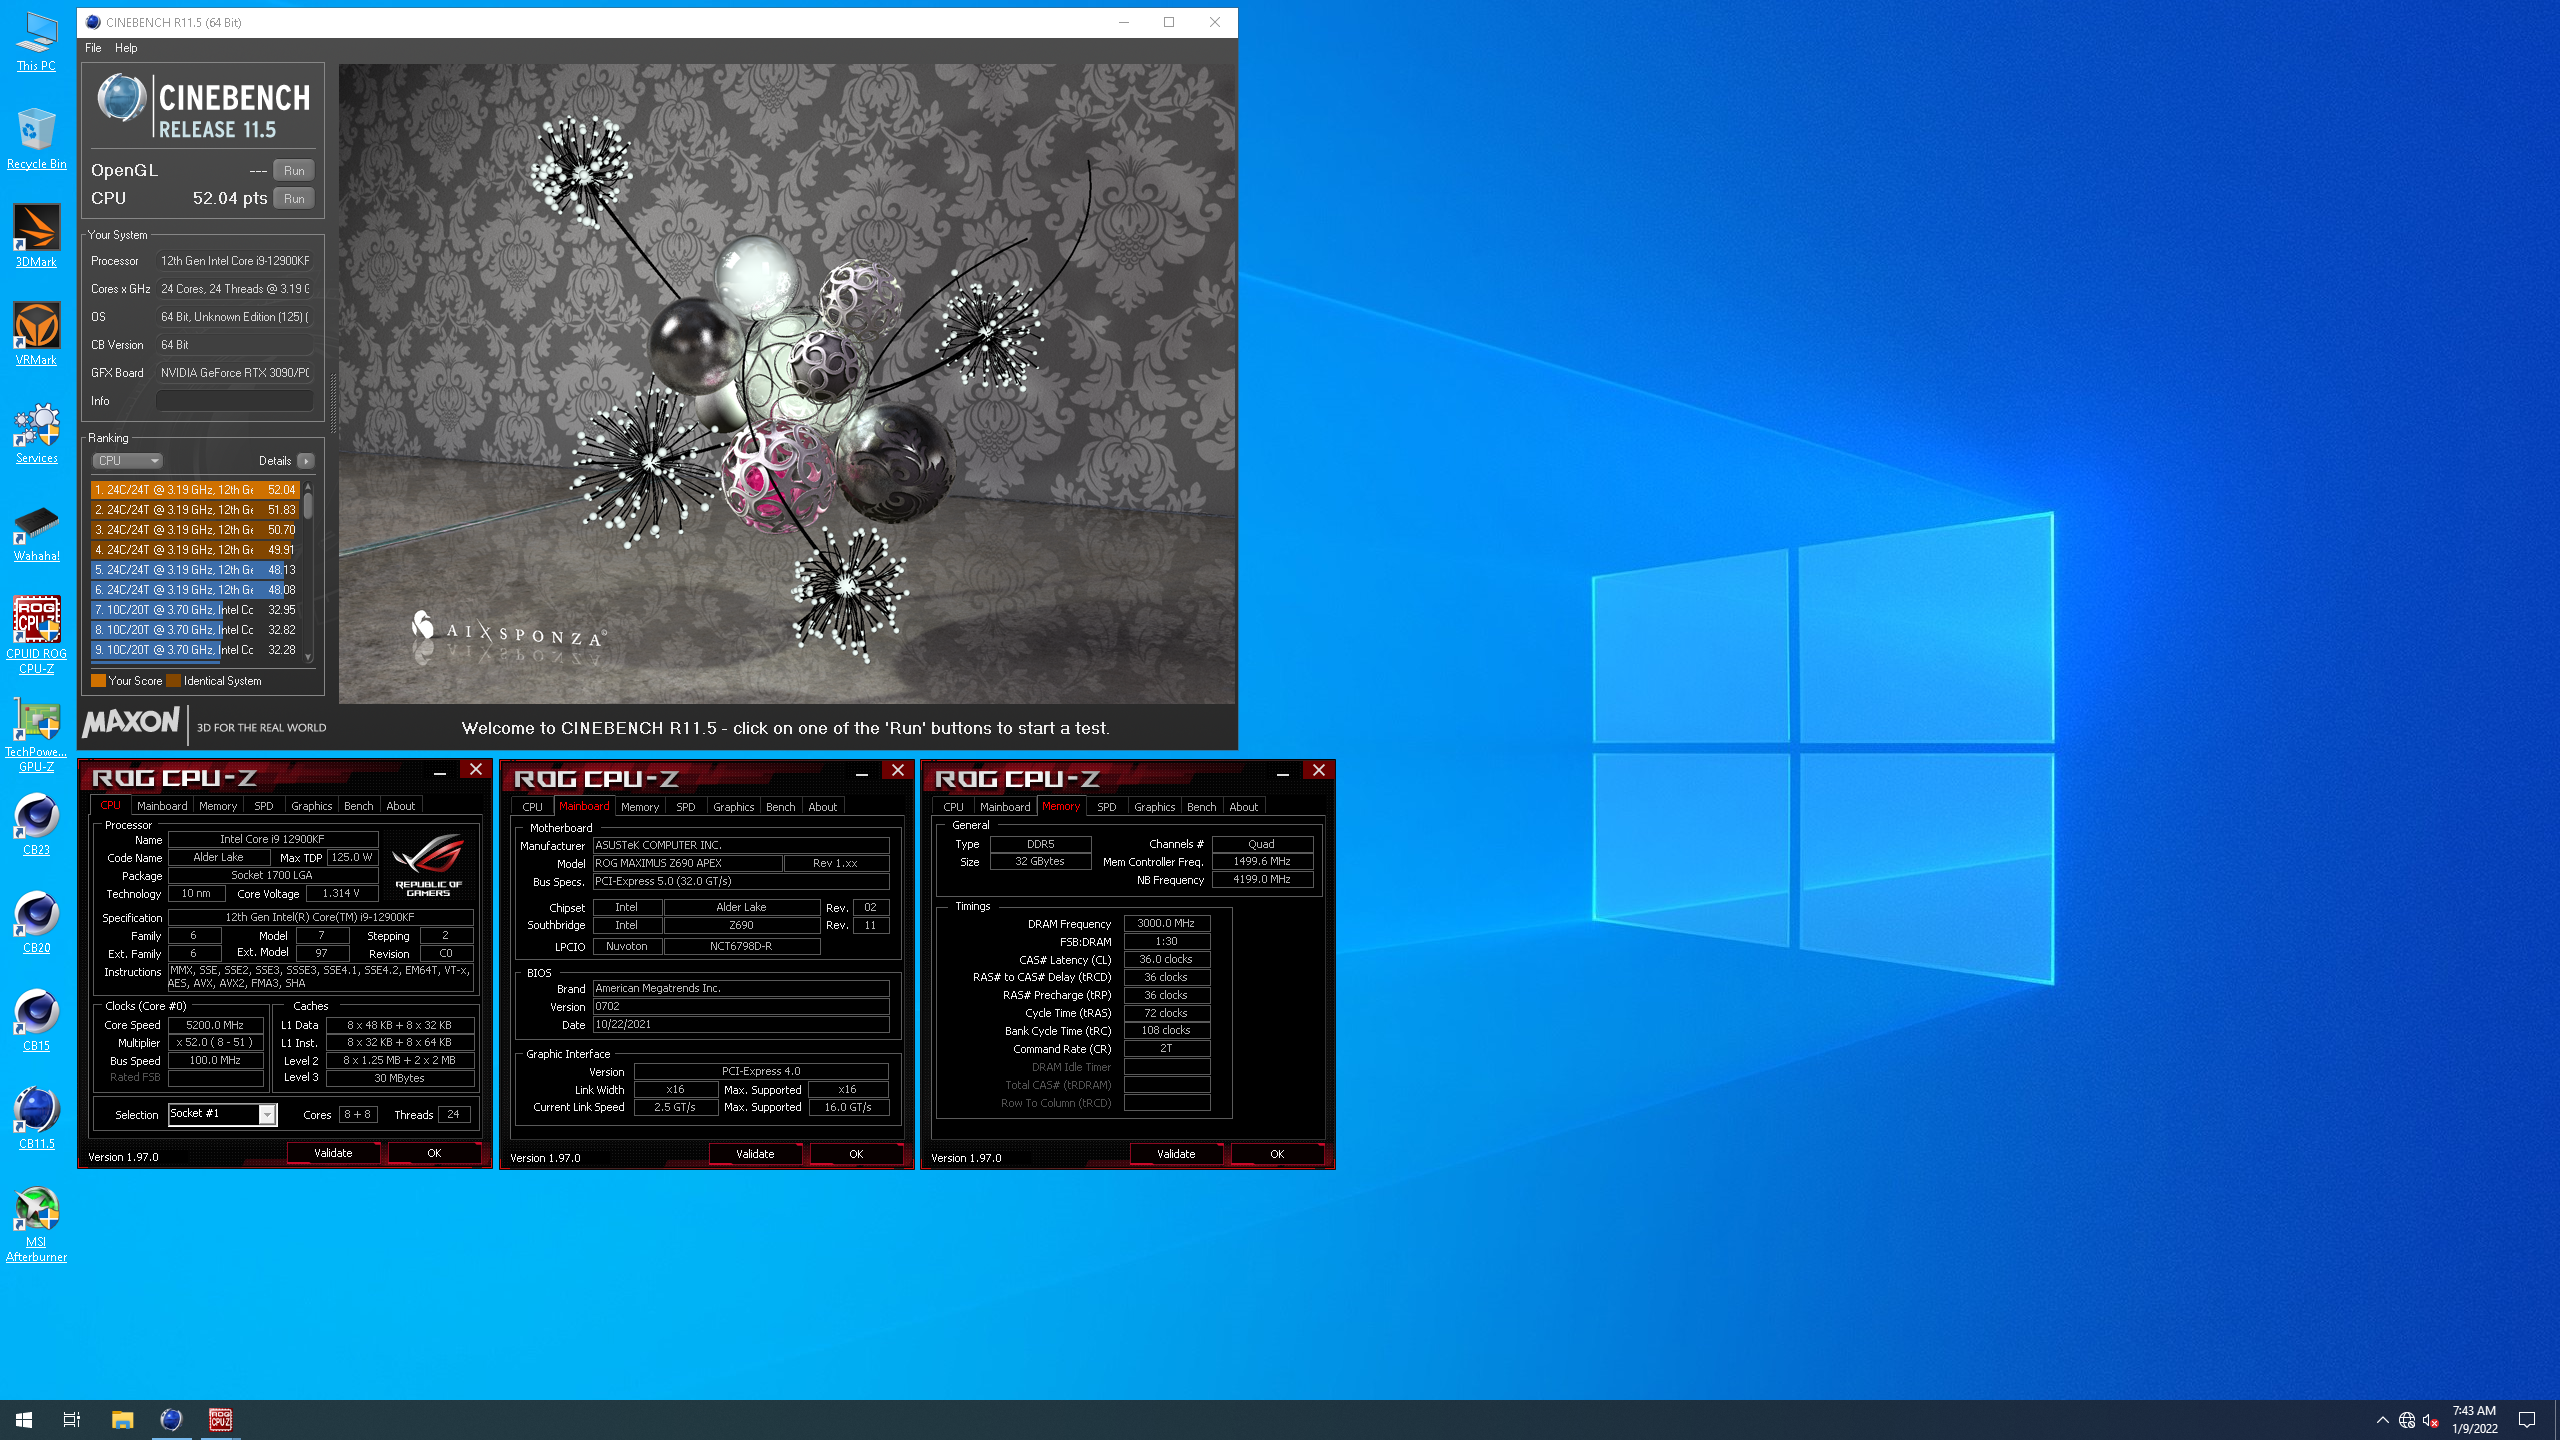Switch to CPU tab in Mainboard CPU-Z window
Screen dimensions: 2560x1440
pyautogui.click(x=532, y=807)
